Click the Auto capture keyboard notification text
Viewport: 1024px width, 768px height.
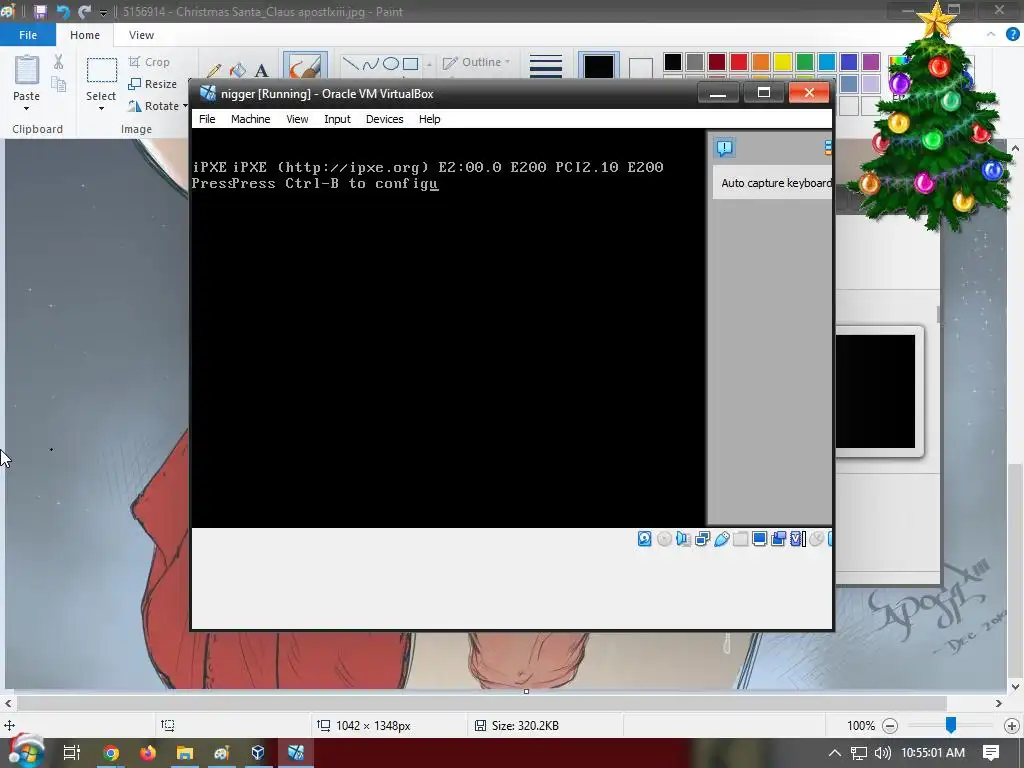pyautogui.click(x=776, y=183)
